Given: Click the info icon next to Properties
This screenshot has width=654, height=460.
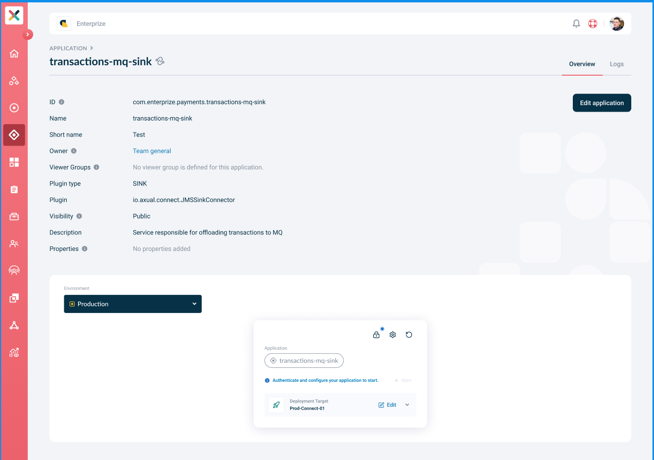Looking at the screenshot, I should pyautogui.click(x=85, y=249).
